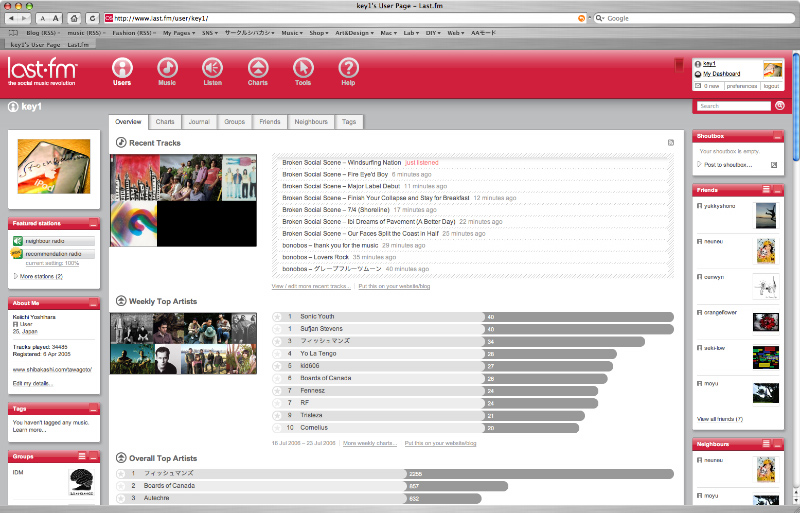Click the browser back arrow

pos(12,18)
